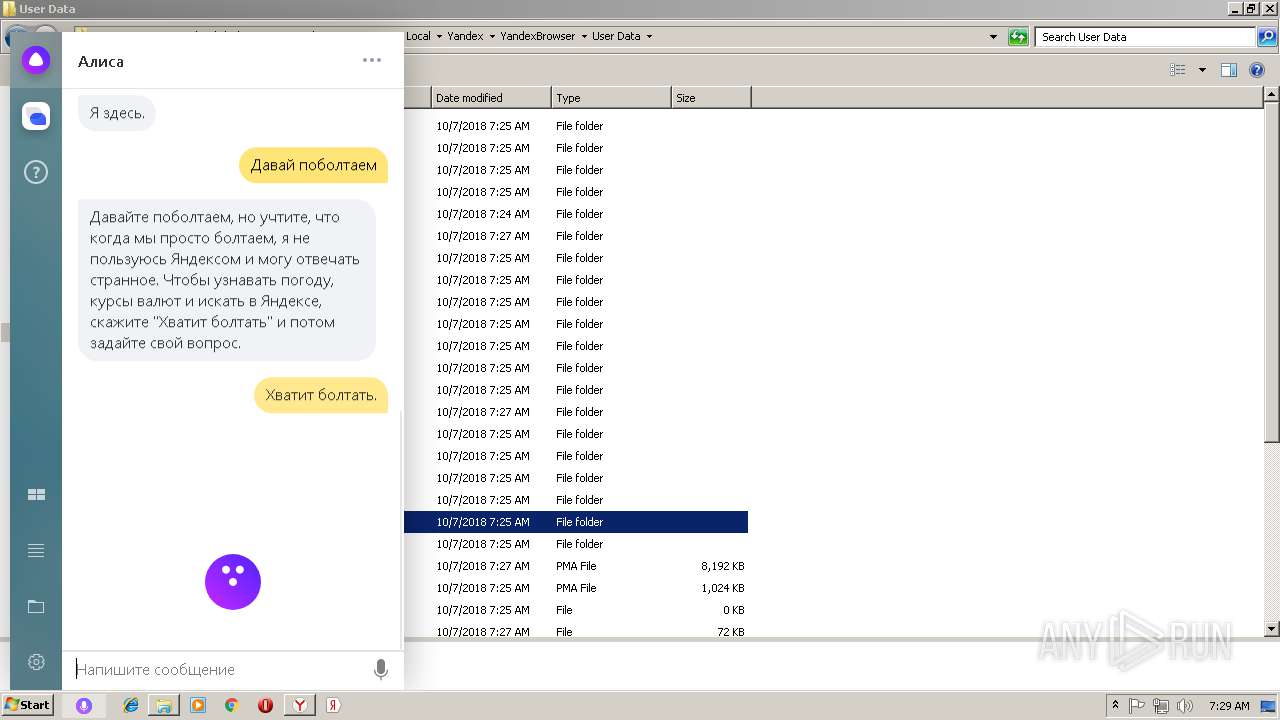Expand the dropdown arrow after Yandex breadcrumb
The image size is (1280, 720).
(491, 37)
